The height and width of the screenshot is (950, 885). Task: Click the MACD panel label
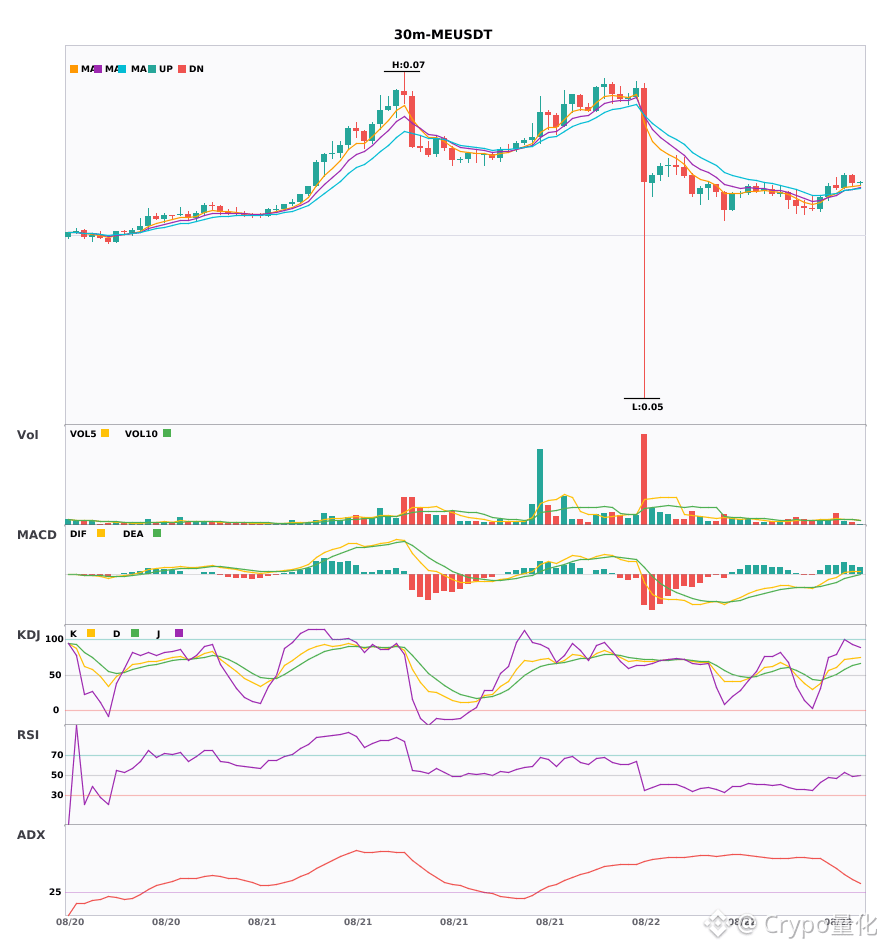(x=36, y=535)
